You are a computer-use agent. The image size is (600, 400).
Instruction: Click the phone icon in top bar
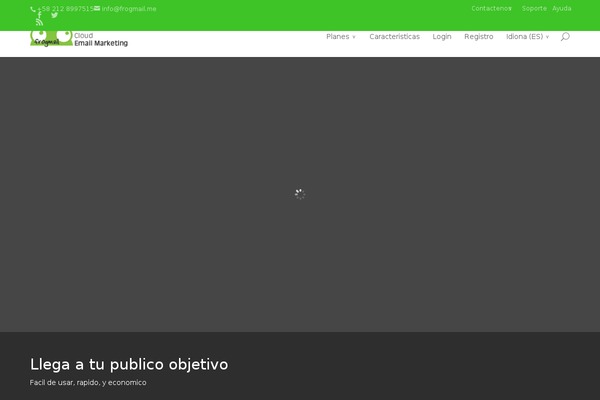tap(33, 9)
